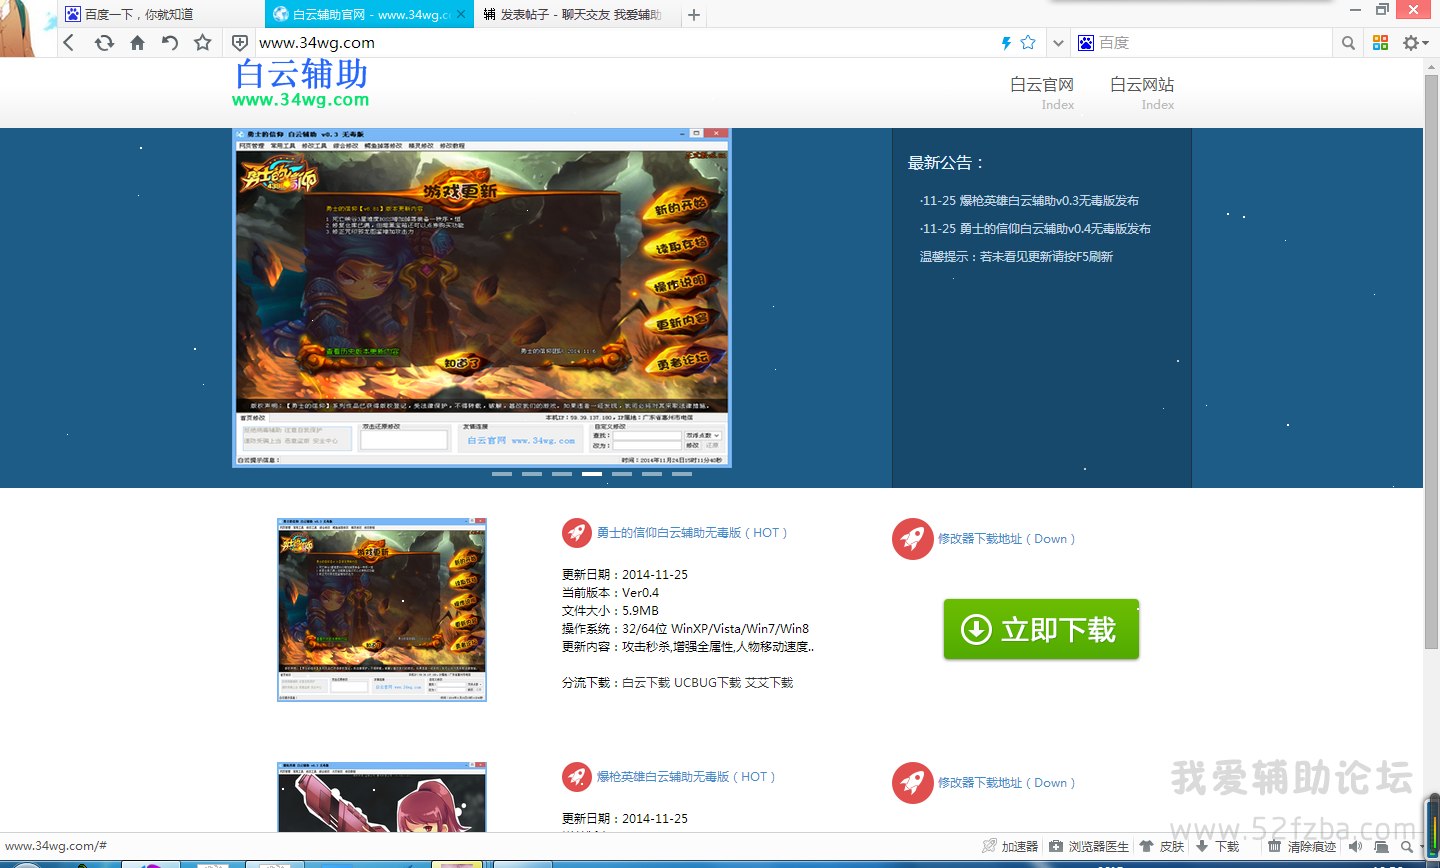Expand the address bar history dropdown arrow
The image size is (1440, 868).
(1058, 43)
